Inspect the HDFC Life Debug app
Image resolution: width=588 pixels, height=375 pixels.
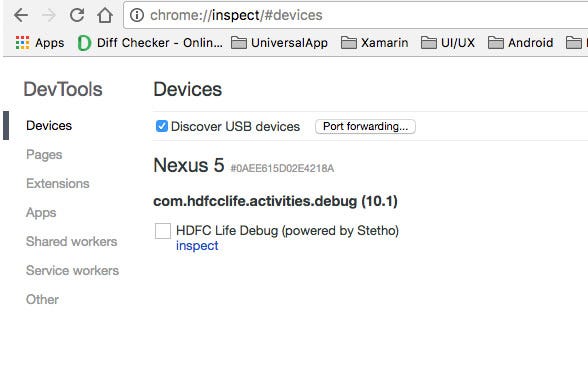197,246
